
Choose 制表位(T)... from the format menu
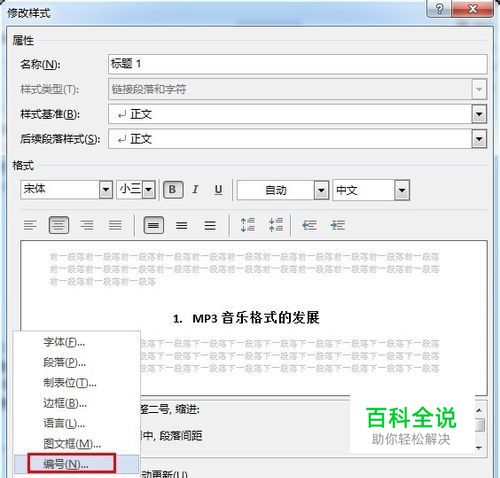(76, 383)
